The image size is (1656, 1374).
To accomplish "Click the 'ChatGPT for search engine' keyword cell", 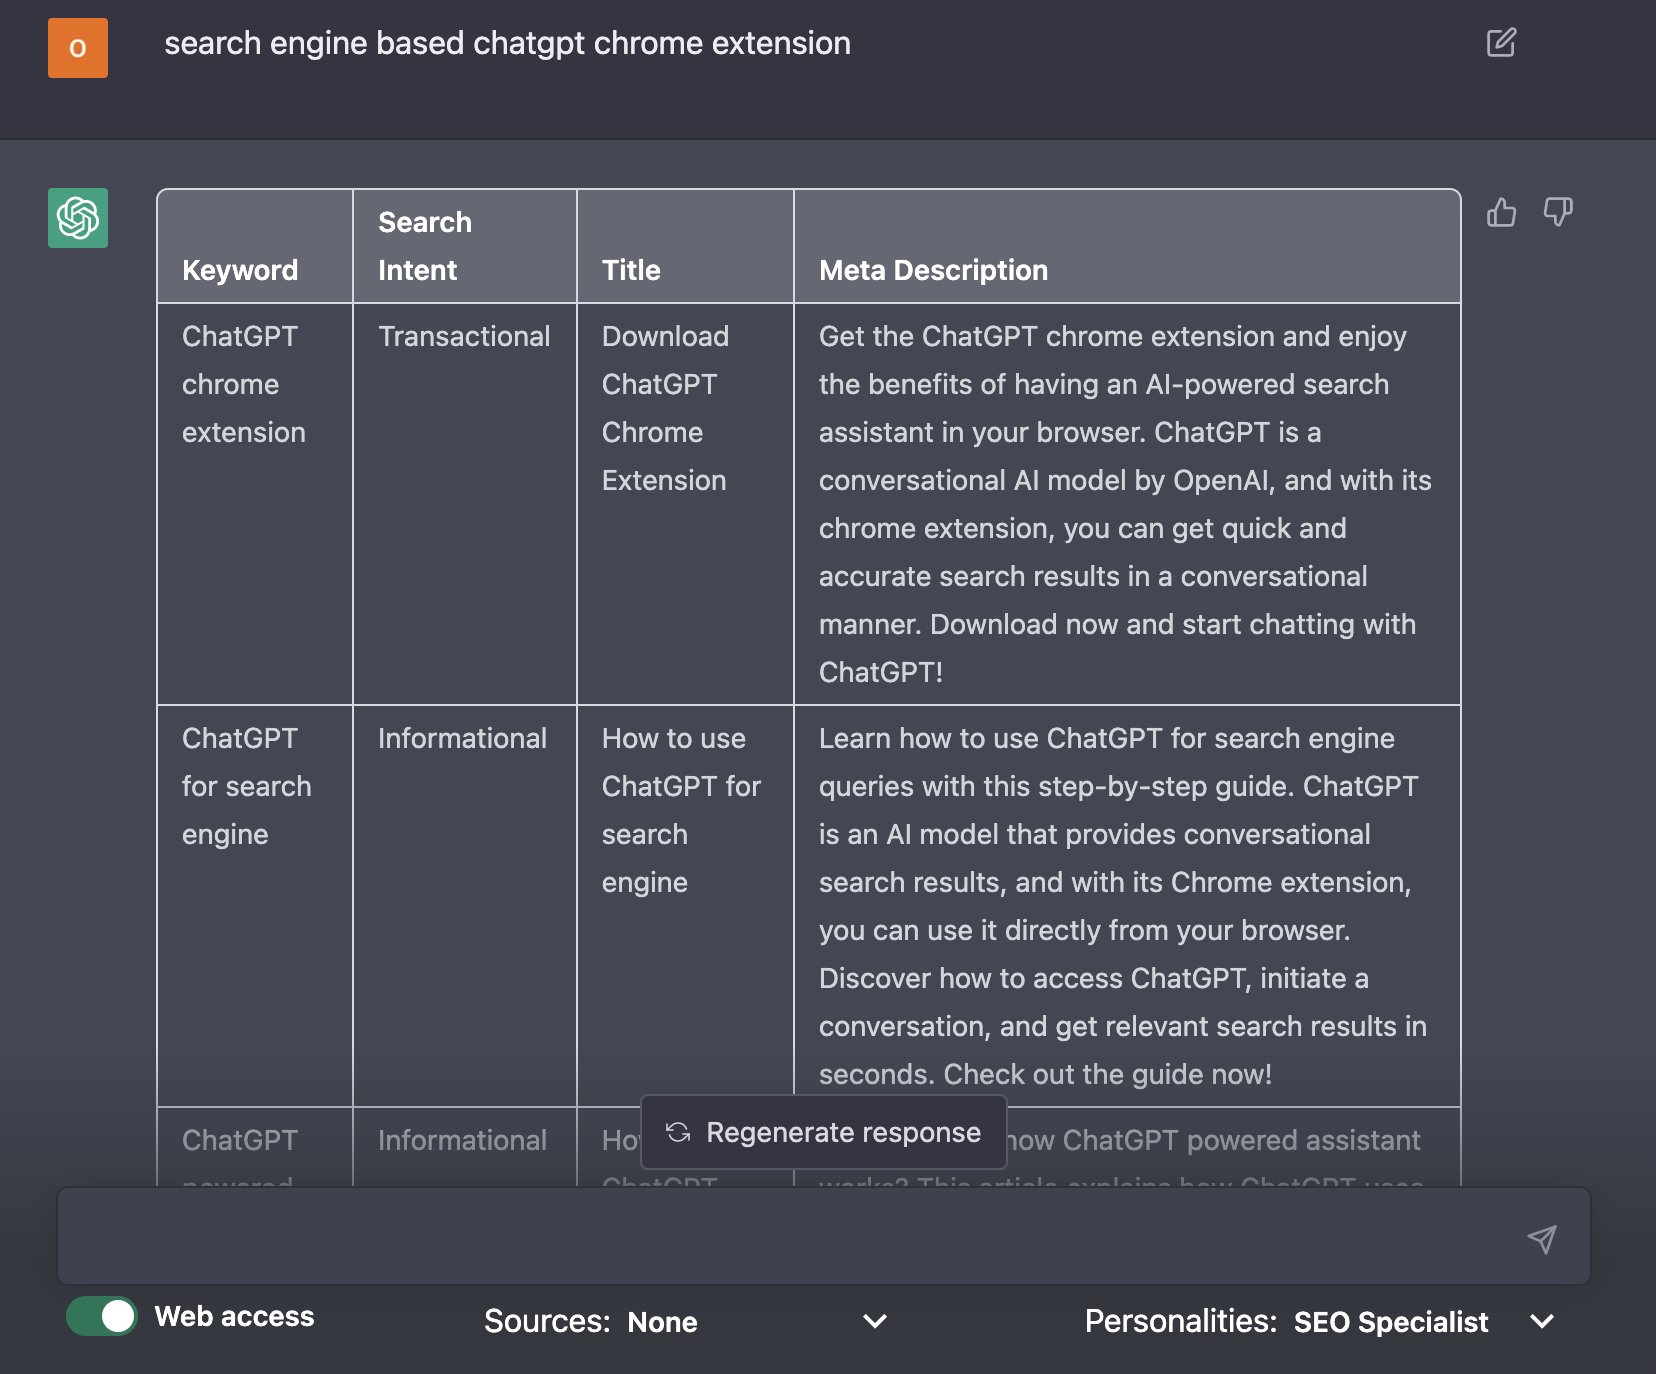I will tap(255, 906).
